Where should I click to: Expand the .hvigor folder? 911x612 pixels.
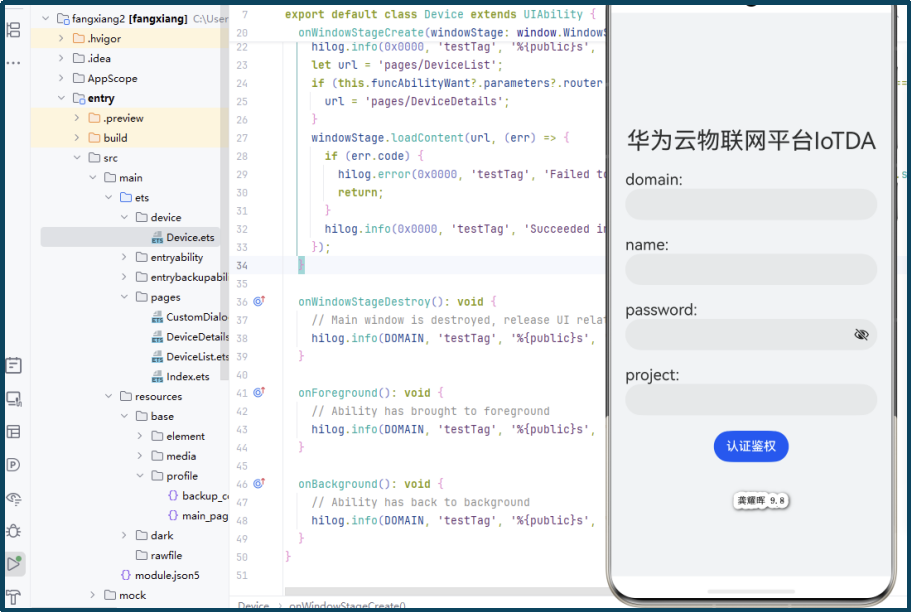tap(61, 38)
